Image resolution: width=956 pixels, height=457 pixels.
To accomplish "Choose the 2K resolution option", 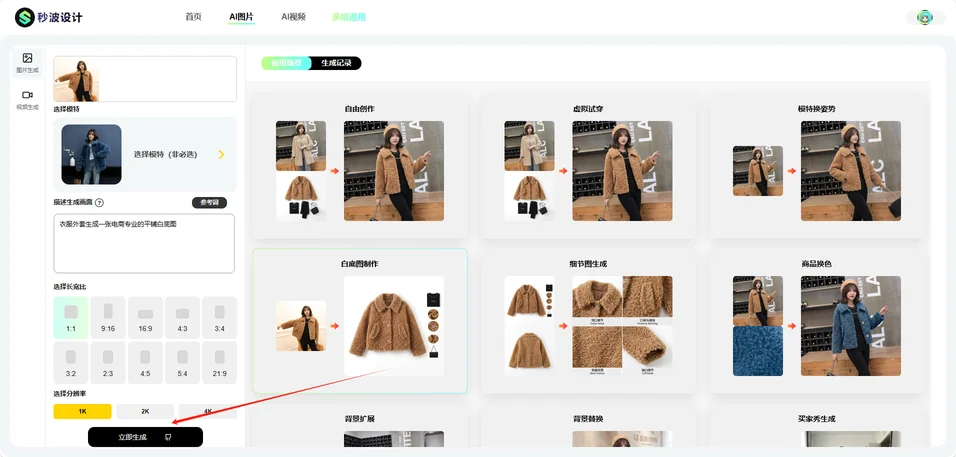I will tap(145, 411).
